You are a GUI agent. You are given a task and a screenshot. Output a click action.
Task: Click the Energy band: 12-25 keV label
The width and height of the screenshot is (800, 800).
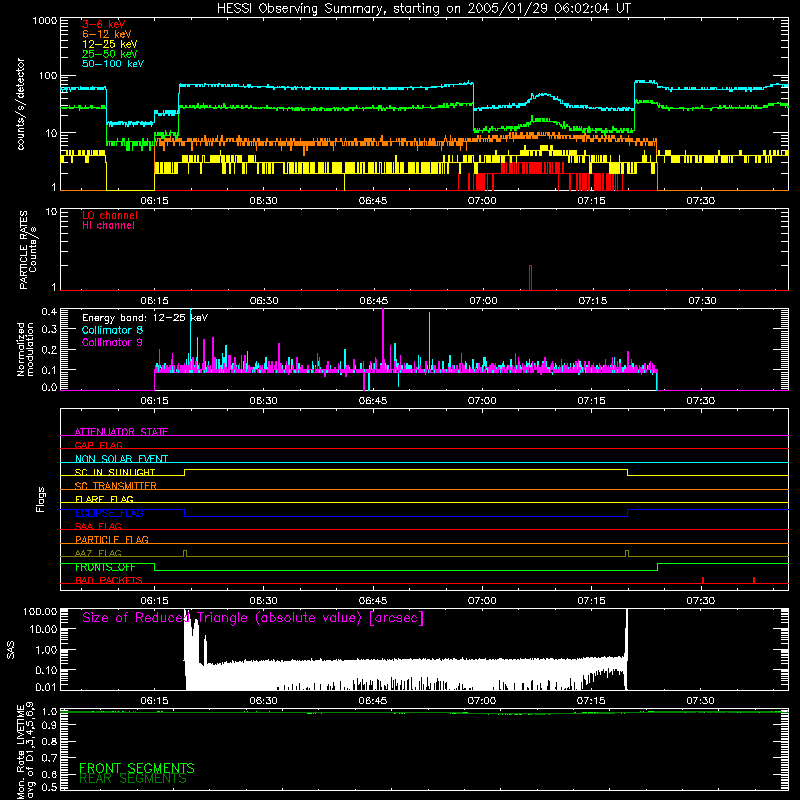tap(145, 318)
